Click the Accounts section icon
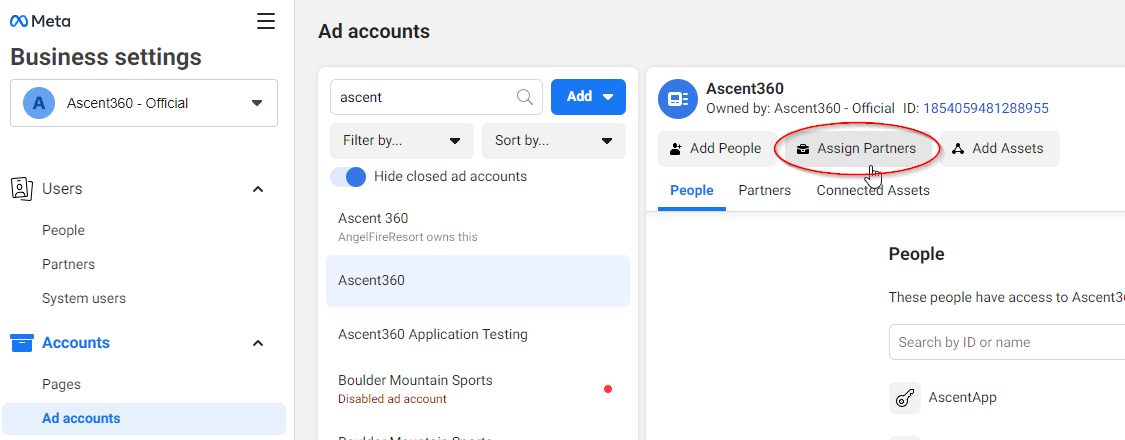Image resolution: width=1125 pixels, height=440 pixels. (x=22, y=343)
